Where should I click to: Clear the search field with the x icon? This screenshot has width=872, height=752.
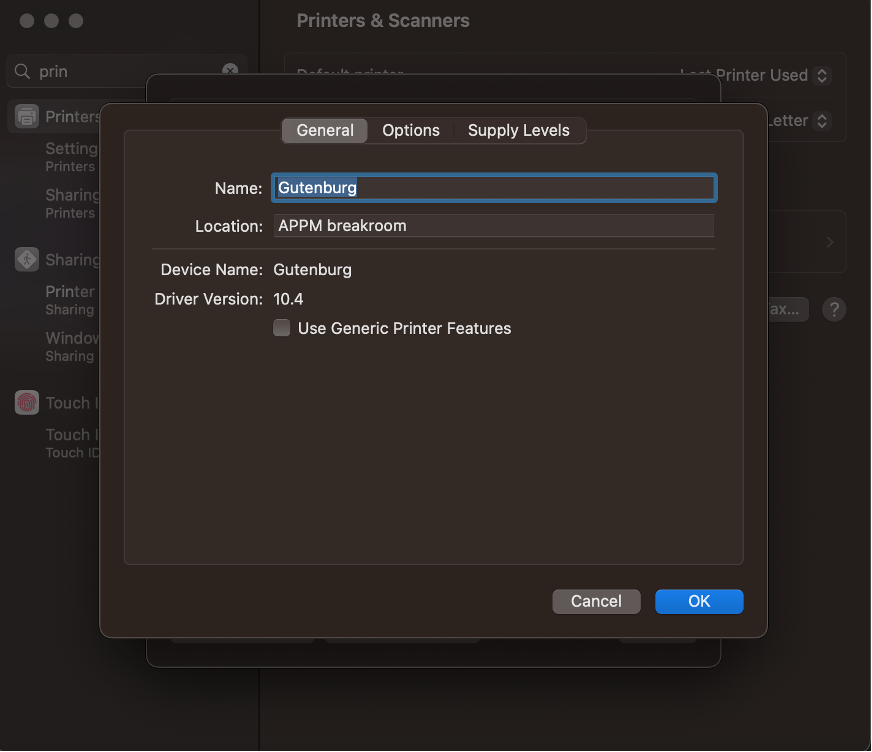[229, 71]
